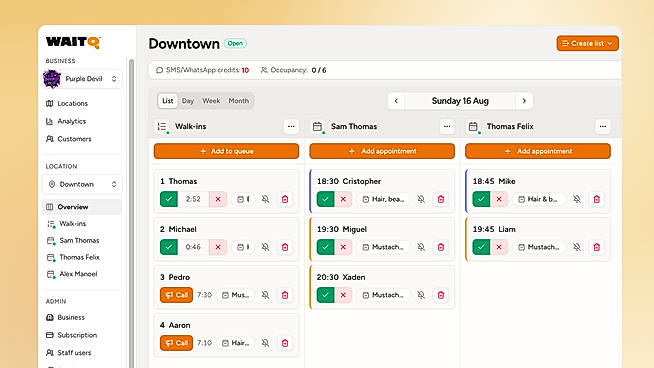Go to previous day arrow
This screenshot has width=654, height=368.
pos(396,101)
